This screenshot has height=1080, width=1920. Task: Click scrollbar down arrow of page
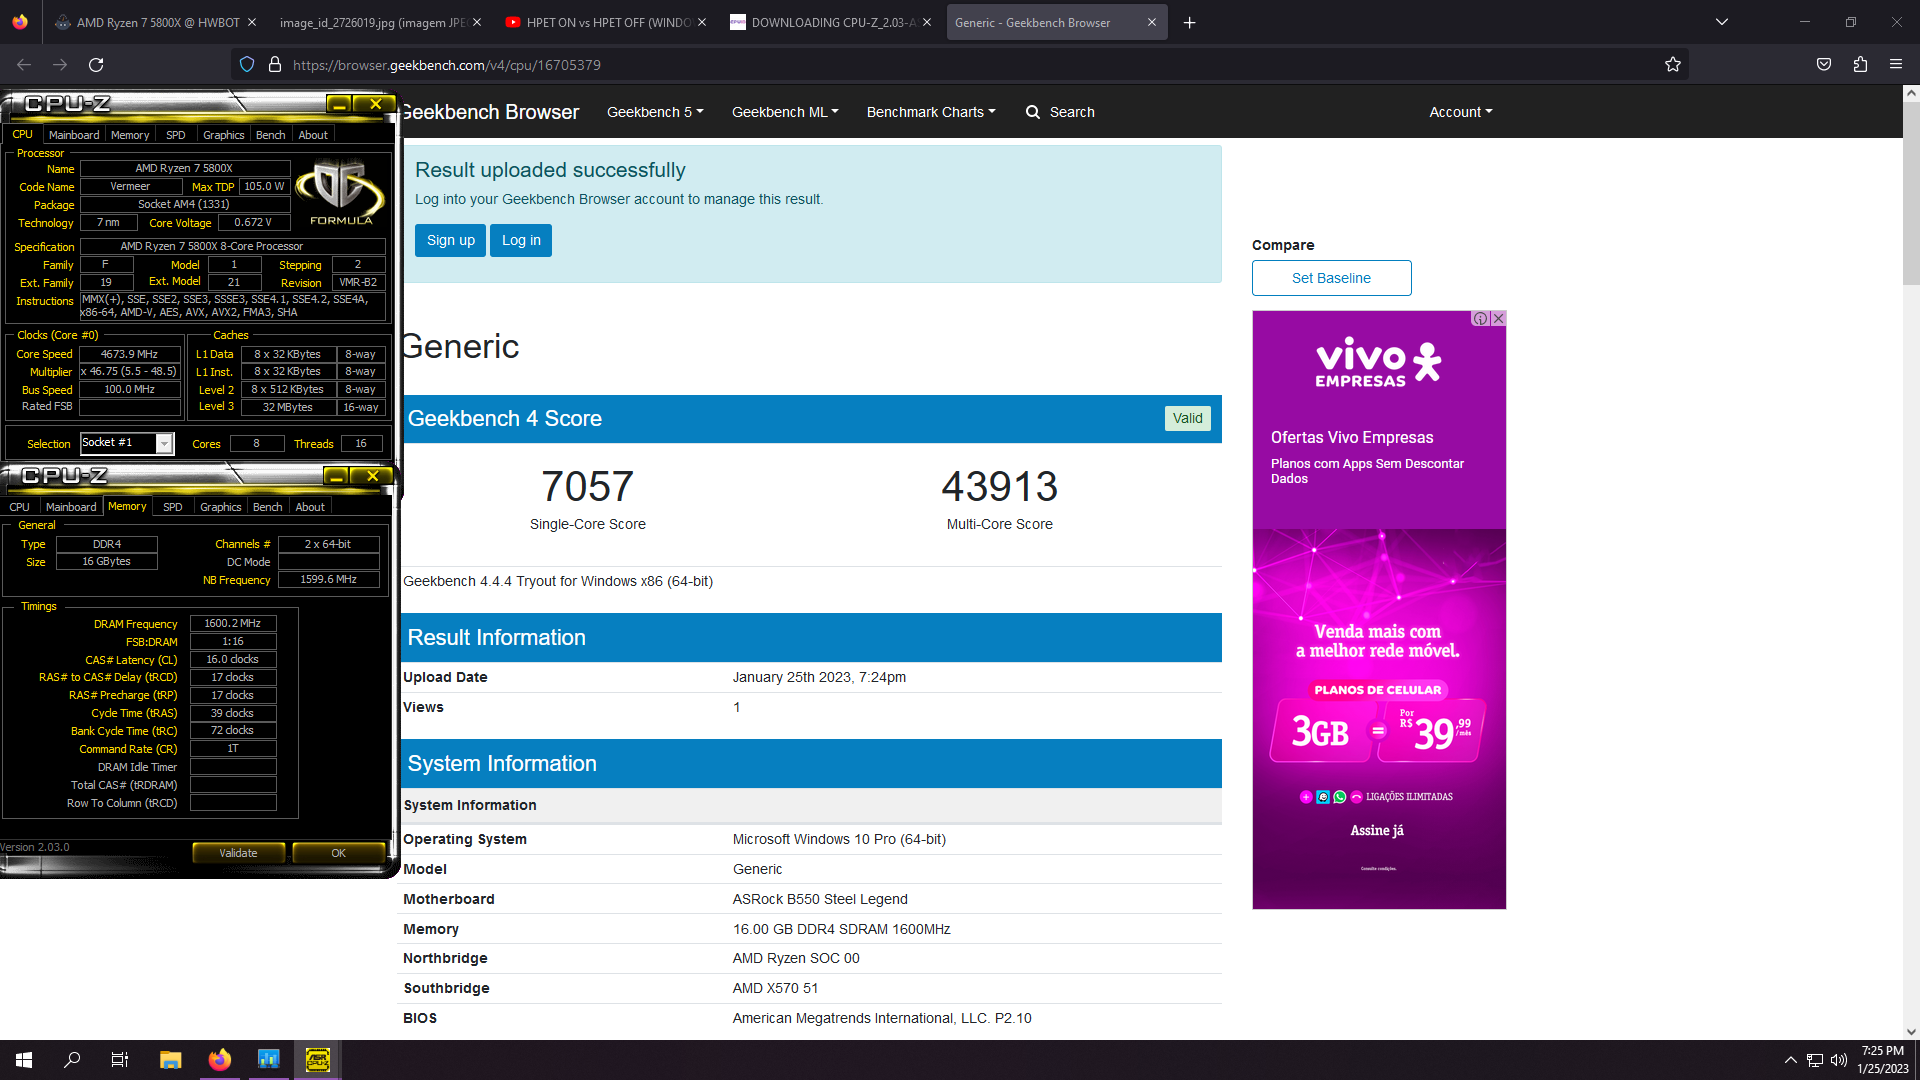click(x=1911, y=1032)
